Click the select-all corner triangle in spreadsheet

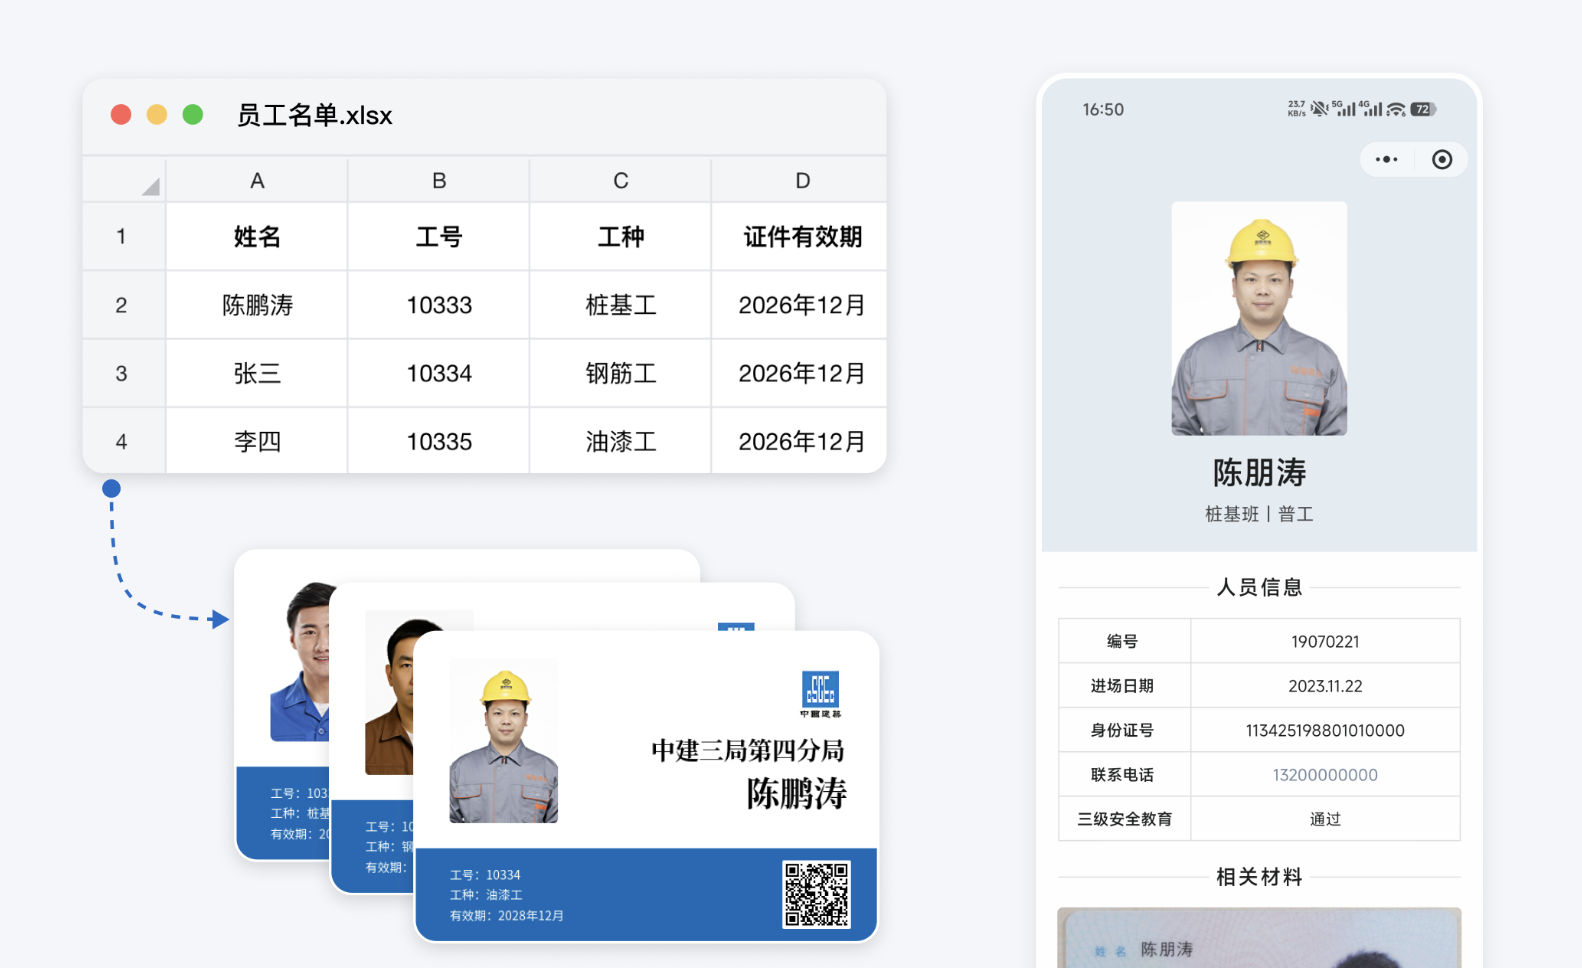[150, 186]
